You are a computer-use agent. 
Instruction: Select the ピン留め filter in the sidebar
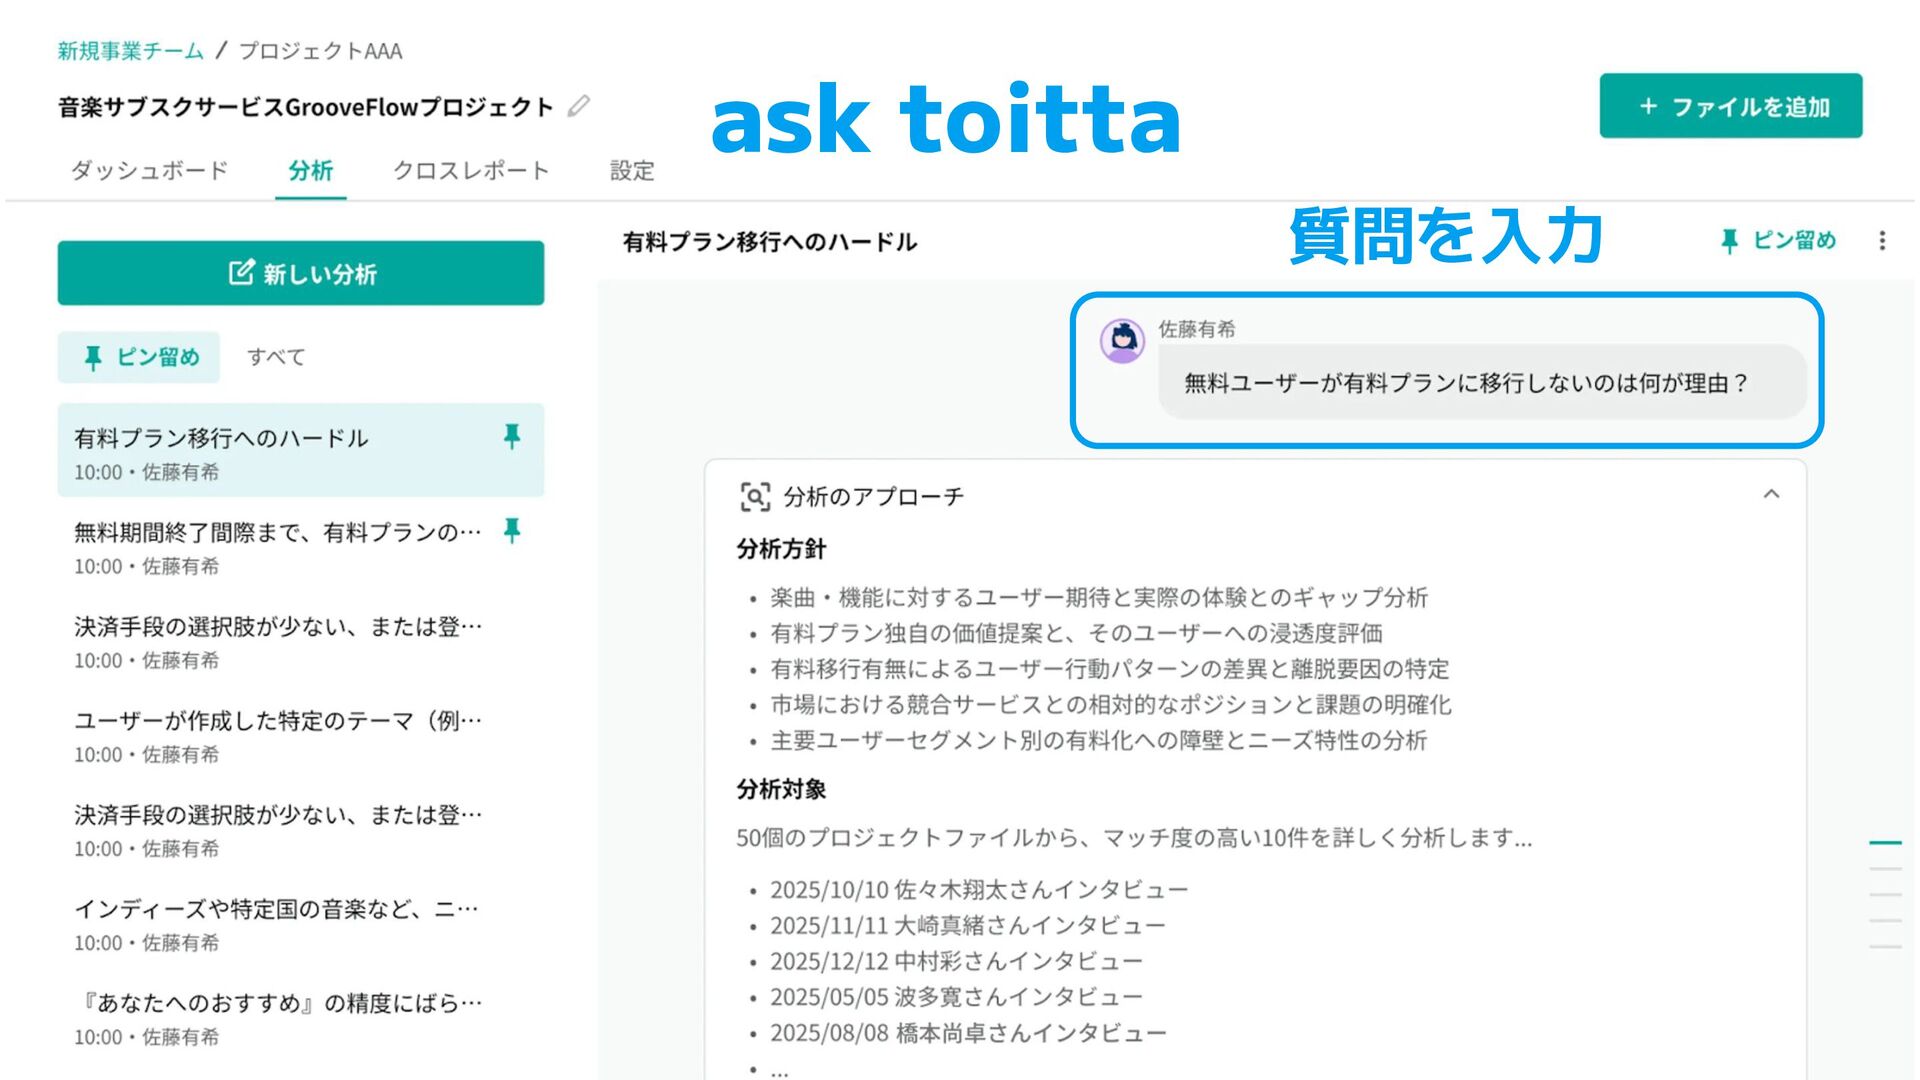click(139, 357)
